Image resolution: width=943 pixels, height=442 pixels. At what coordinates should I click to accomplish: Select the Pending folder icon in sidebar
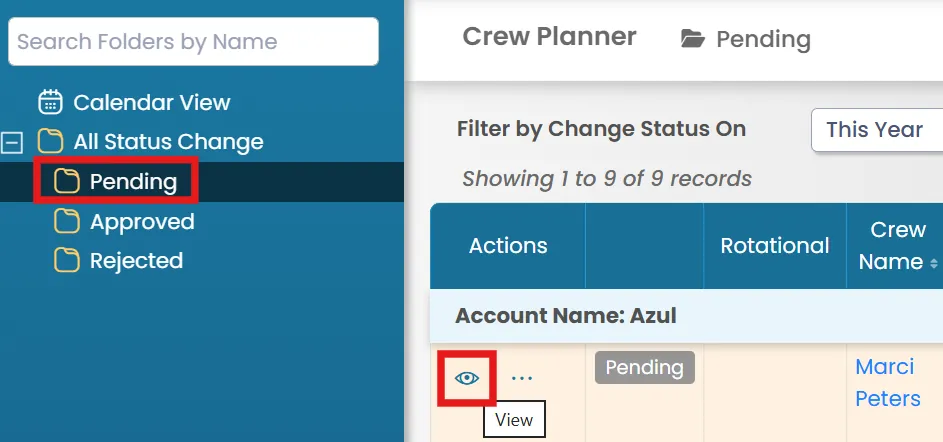(x=67, y=182)
